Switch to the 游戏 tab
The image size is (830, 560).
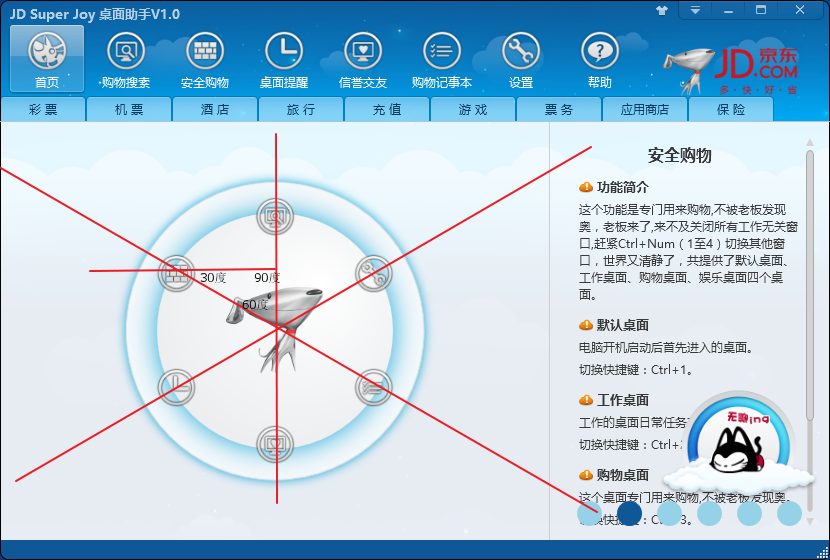click(473, 110)
